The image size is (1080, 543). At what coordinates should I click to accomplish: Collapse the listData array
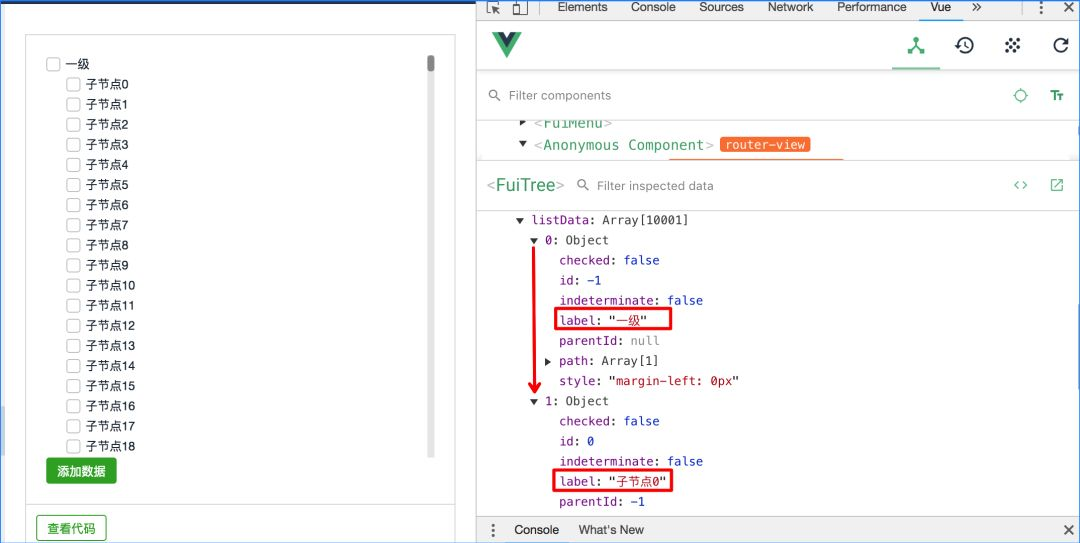click(x=520, y=221)
